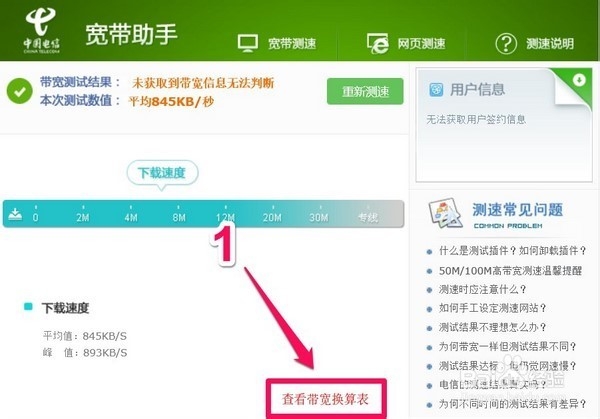Click the 重新测速 button
The height and width of the screenshot is (419, 600).
click(365, 91)
